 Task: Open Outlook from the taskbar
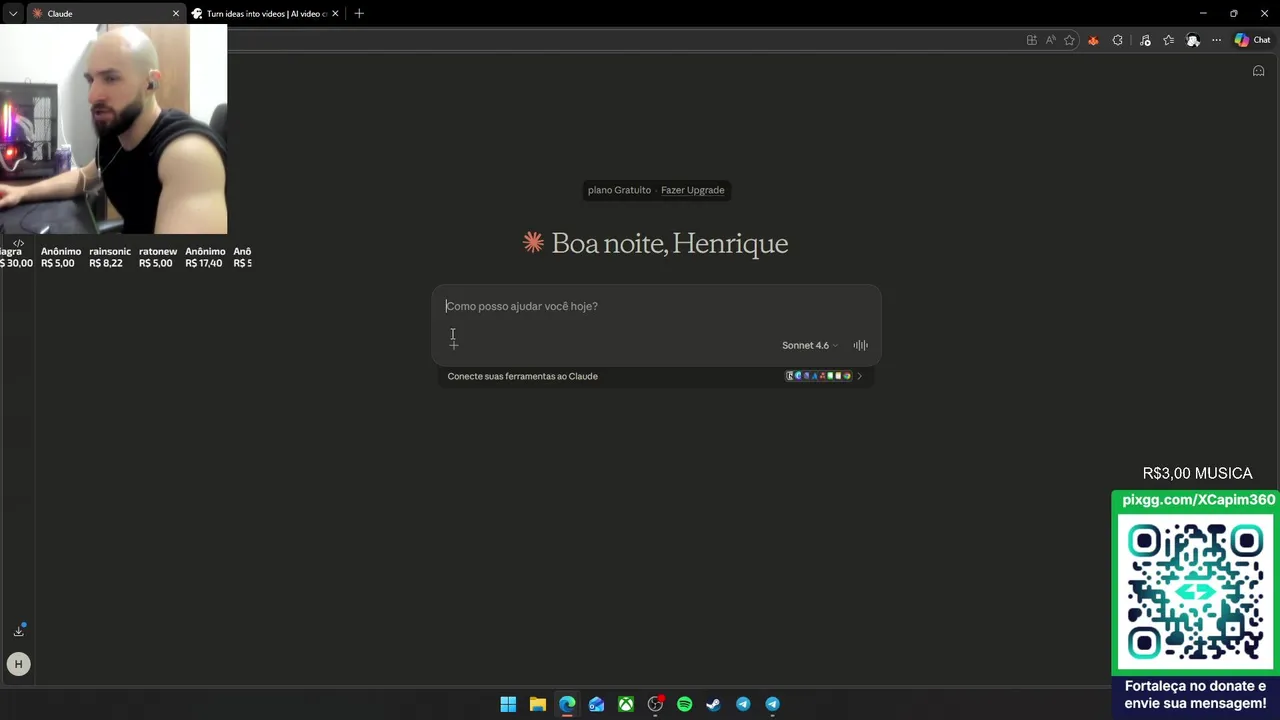[x=596, y=704]
